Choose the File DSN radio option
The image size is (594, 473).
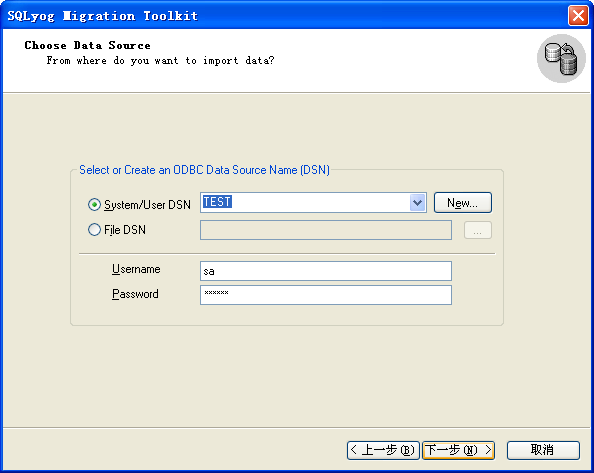point(94,229)
